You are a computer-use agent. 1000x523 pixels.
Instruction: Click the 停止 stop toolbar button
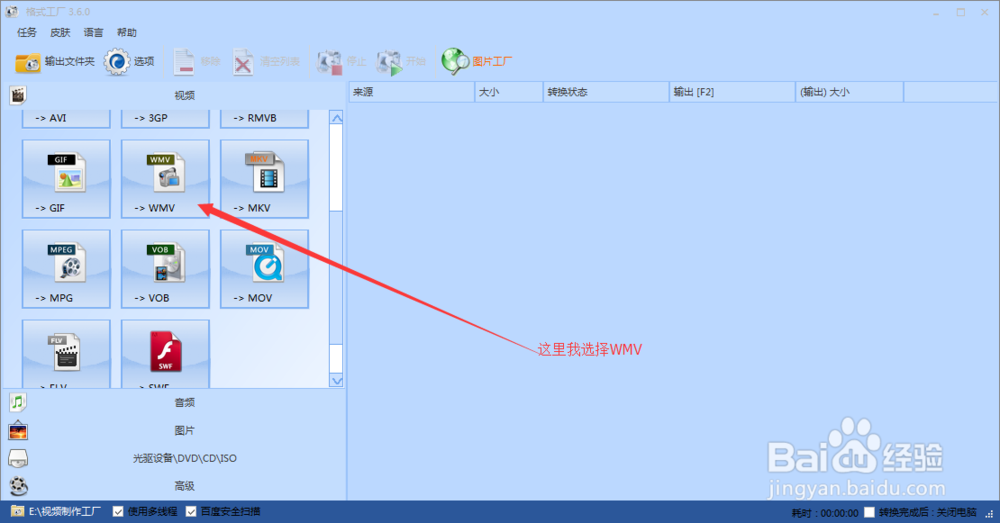(342, 62)
